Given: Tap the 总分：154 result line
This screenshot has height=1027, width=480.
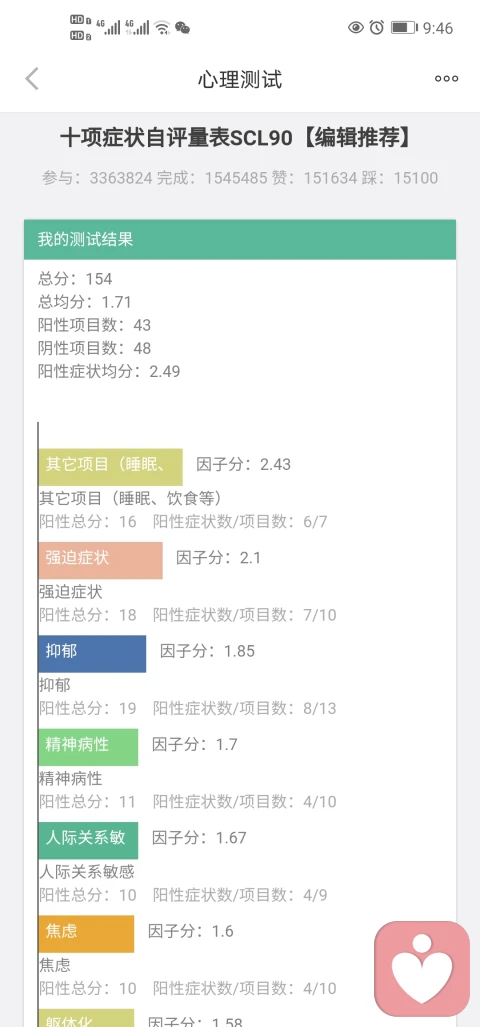Looking at the screenshot, I should 75,279.
